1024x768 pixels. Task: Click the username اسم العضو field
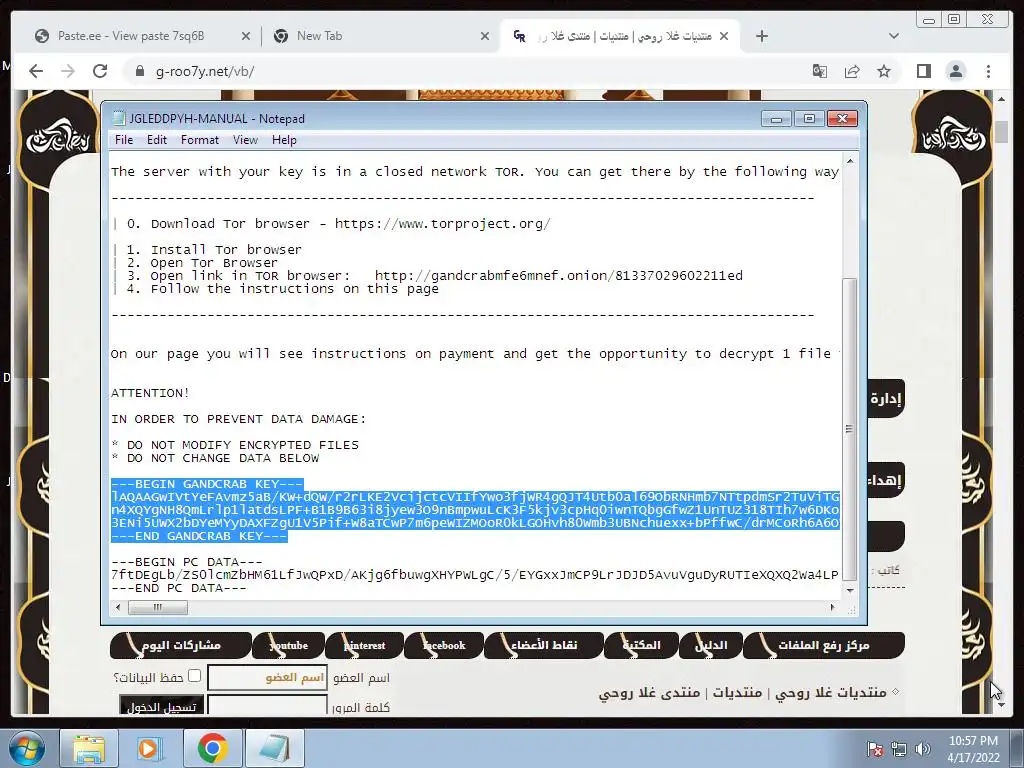(x=267, y=678)
